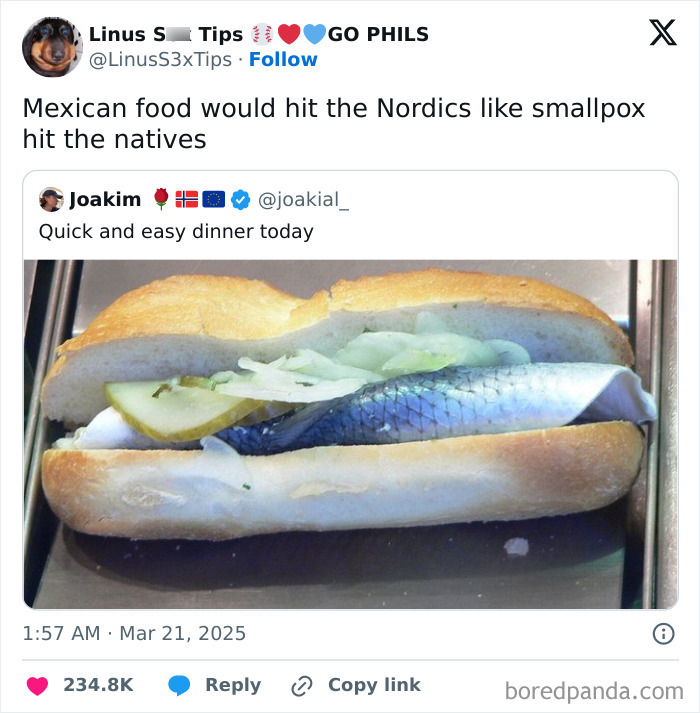Image resolution: width=700 pixels, height=713 pixels.
Task: Click the rose emoji beside Joakim
Action: (161, 199)
